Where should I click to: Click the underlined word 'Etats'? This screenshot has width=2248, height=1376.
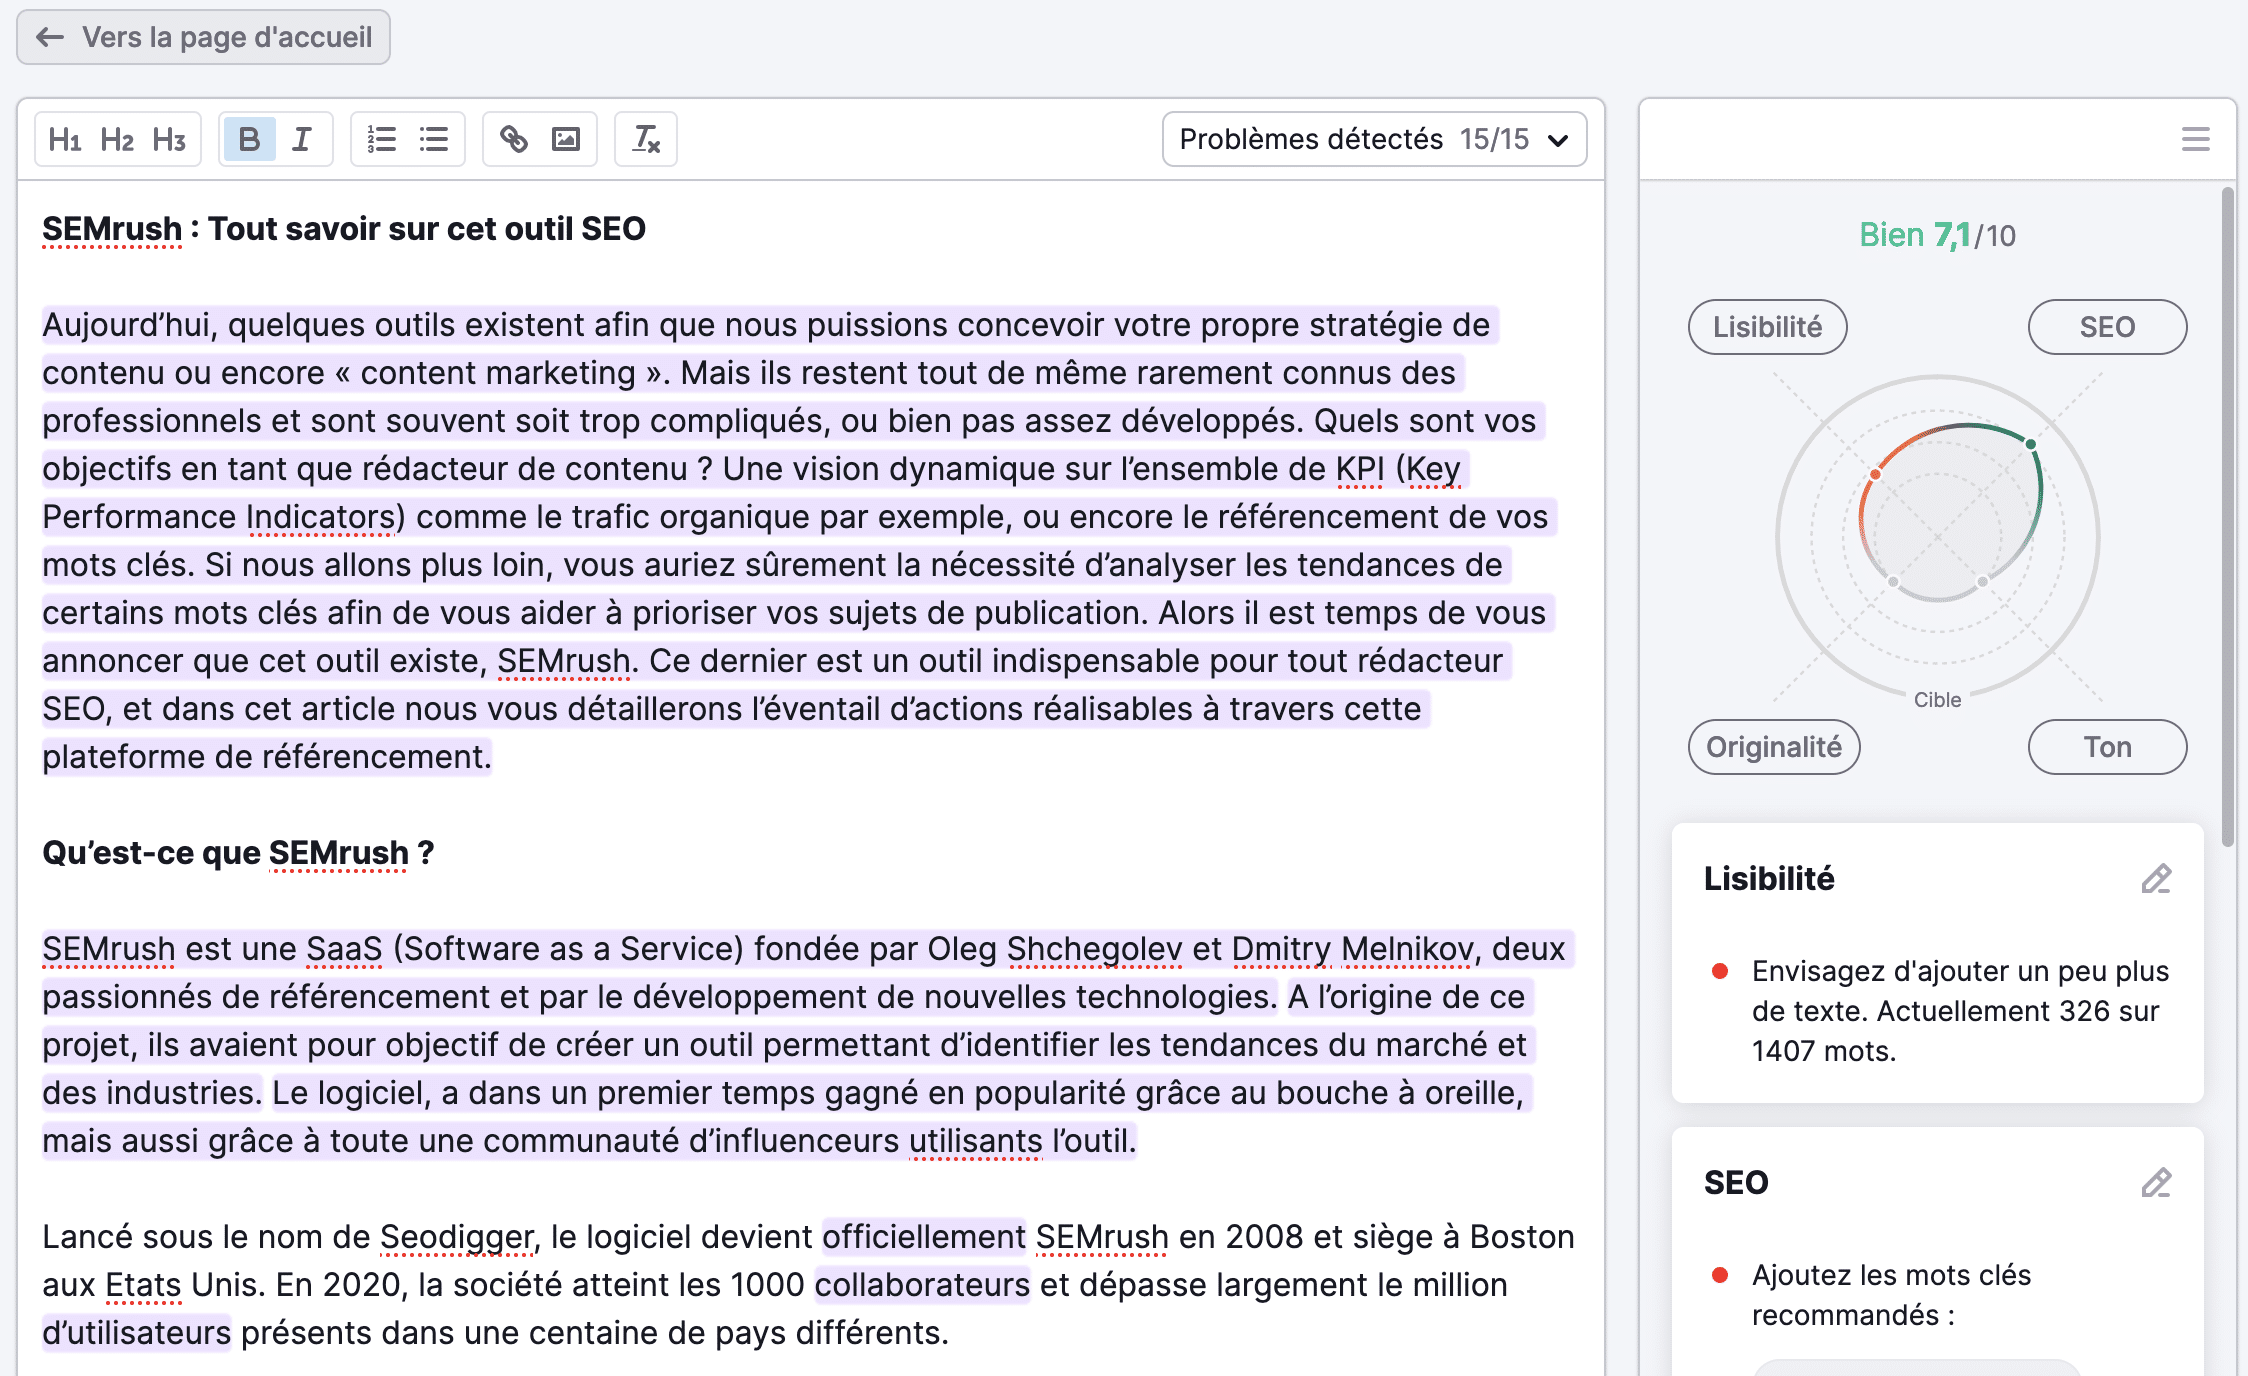click(x=143, y=1285)
